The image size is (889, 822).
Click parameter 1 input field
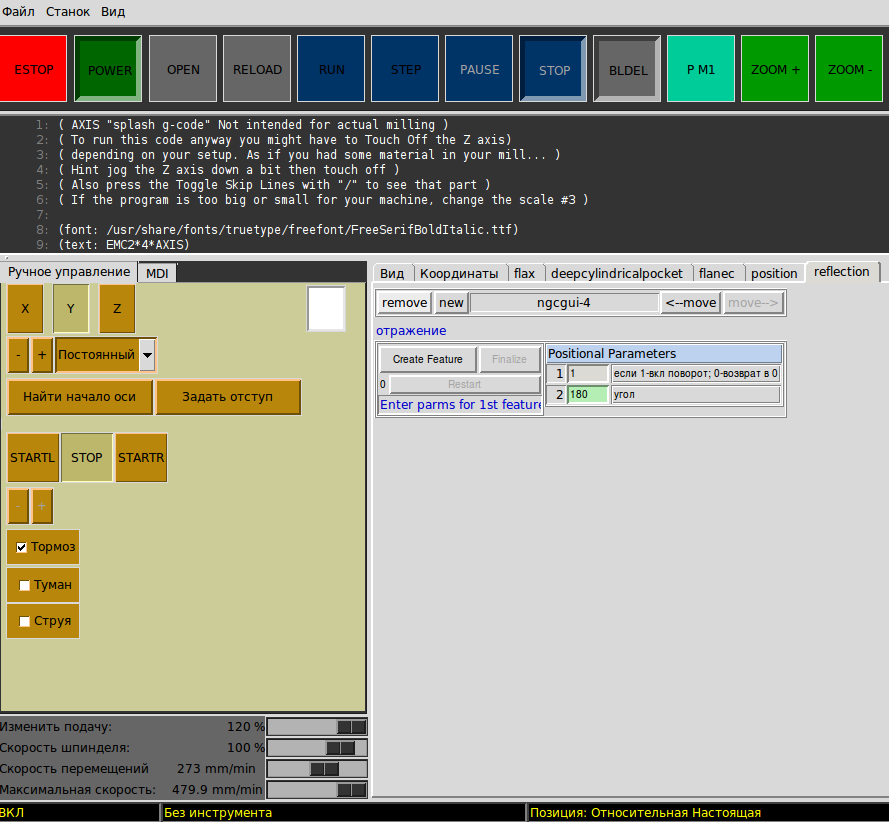(587, 374)
